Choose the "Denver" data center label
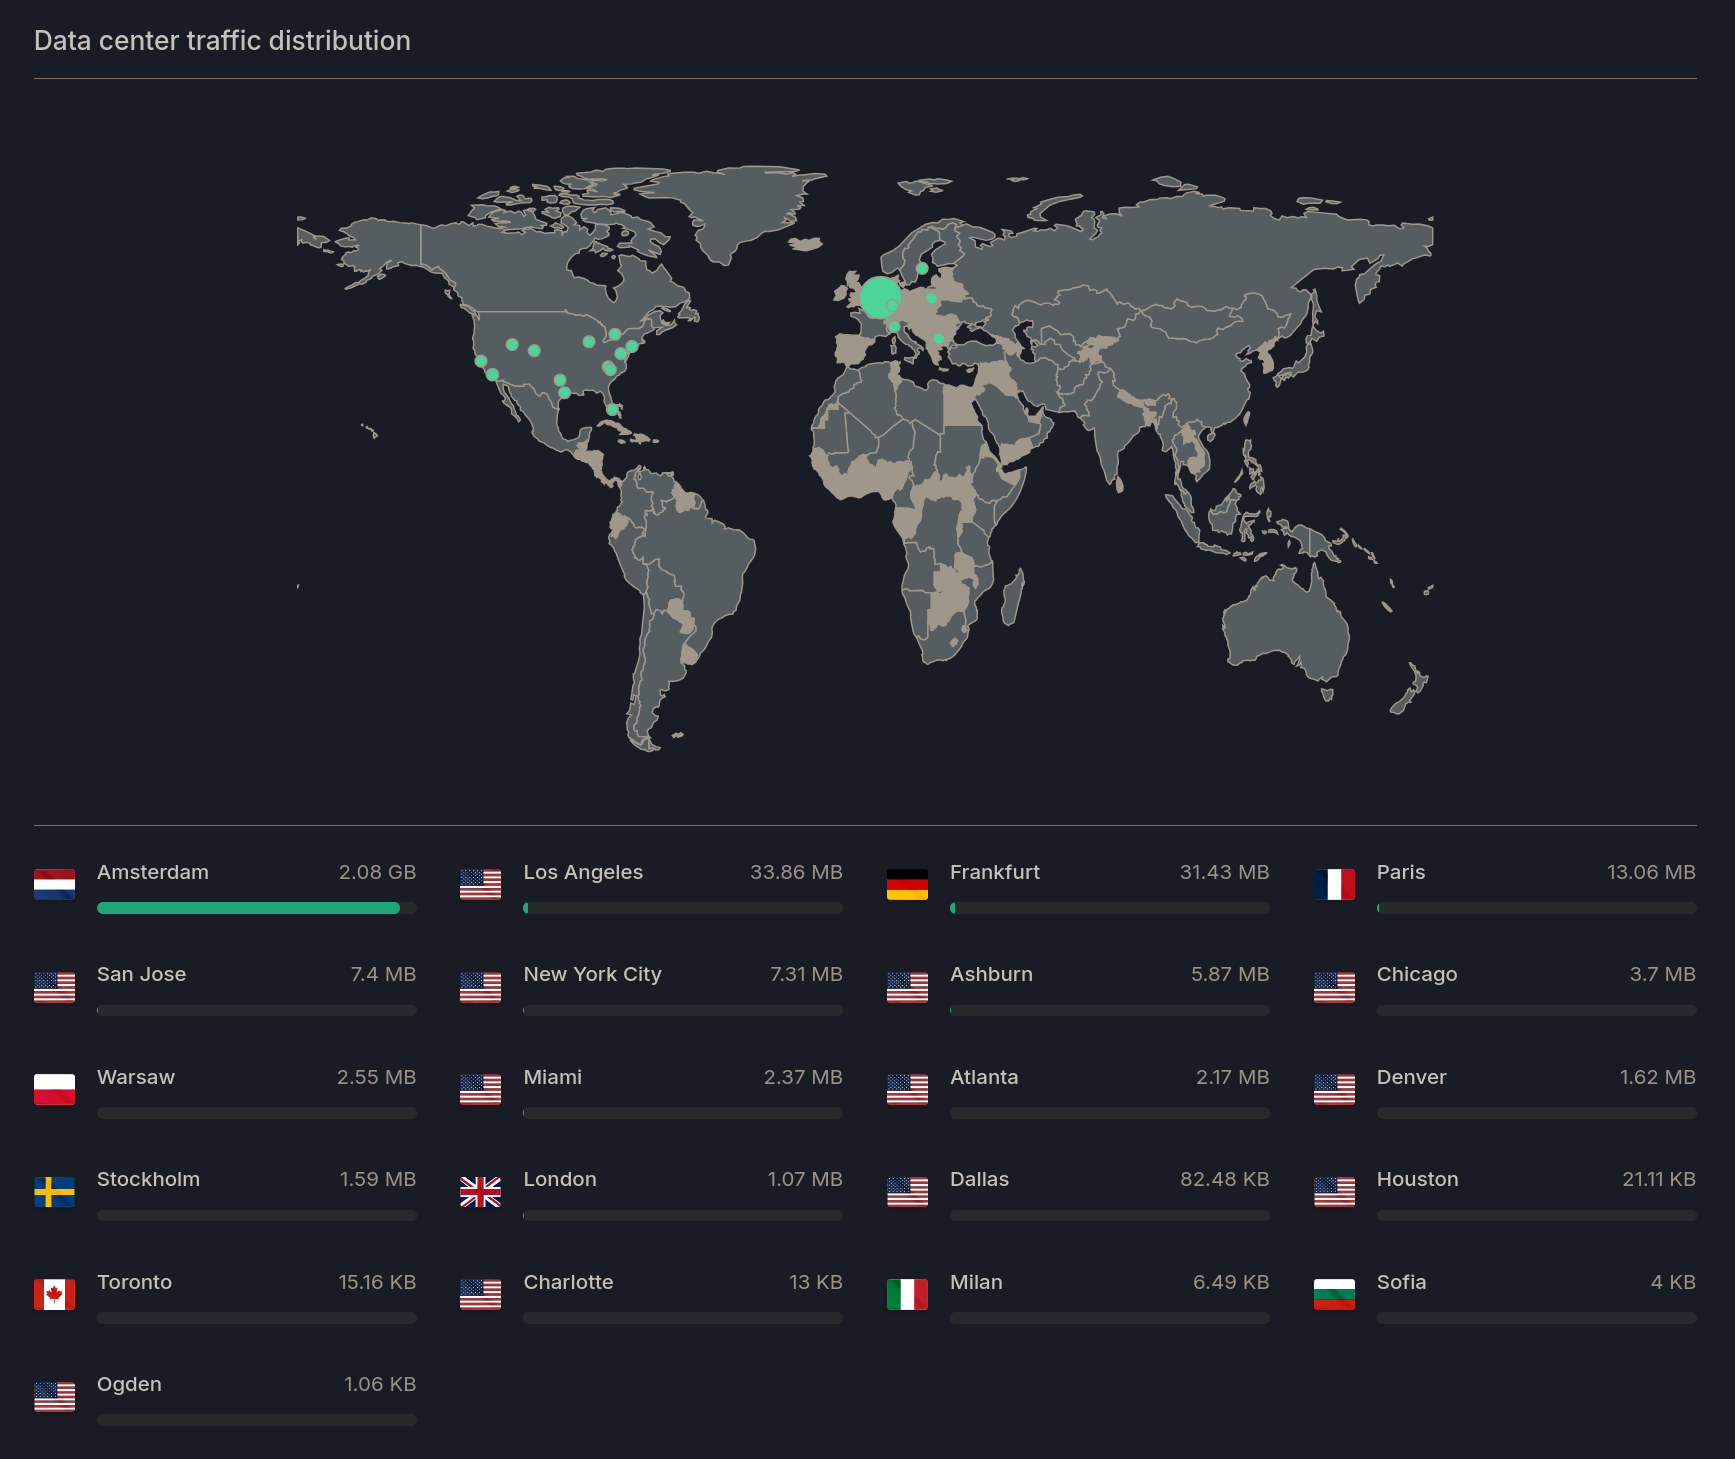 tap(1411, 1077)
